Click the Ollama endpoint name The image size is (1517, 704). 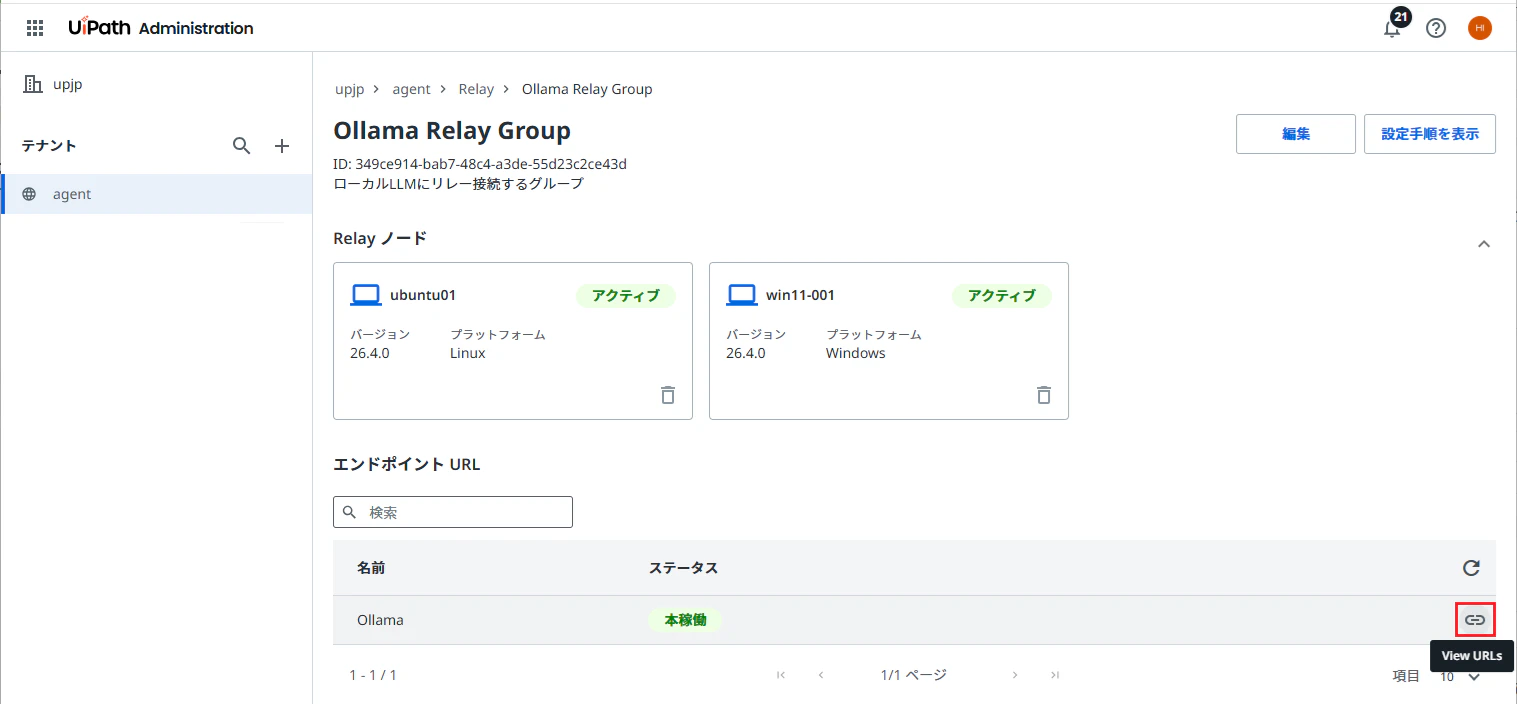click(x=380, y=620)
